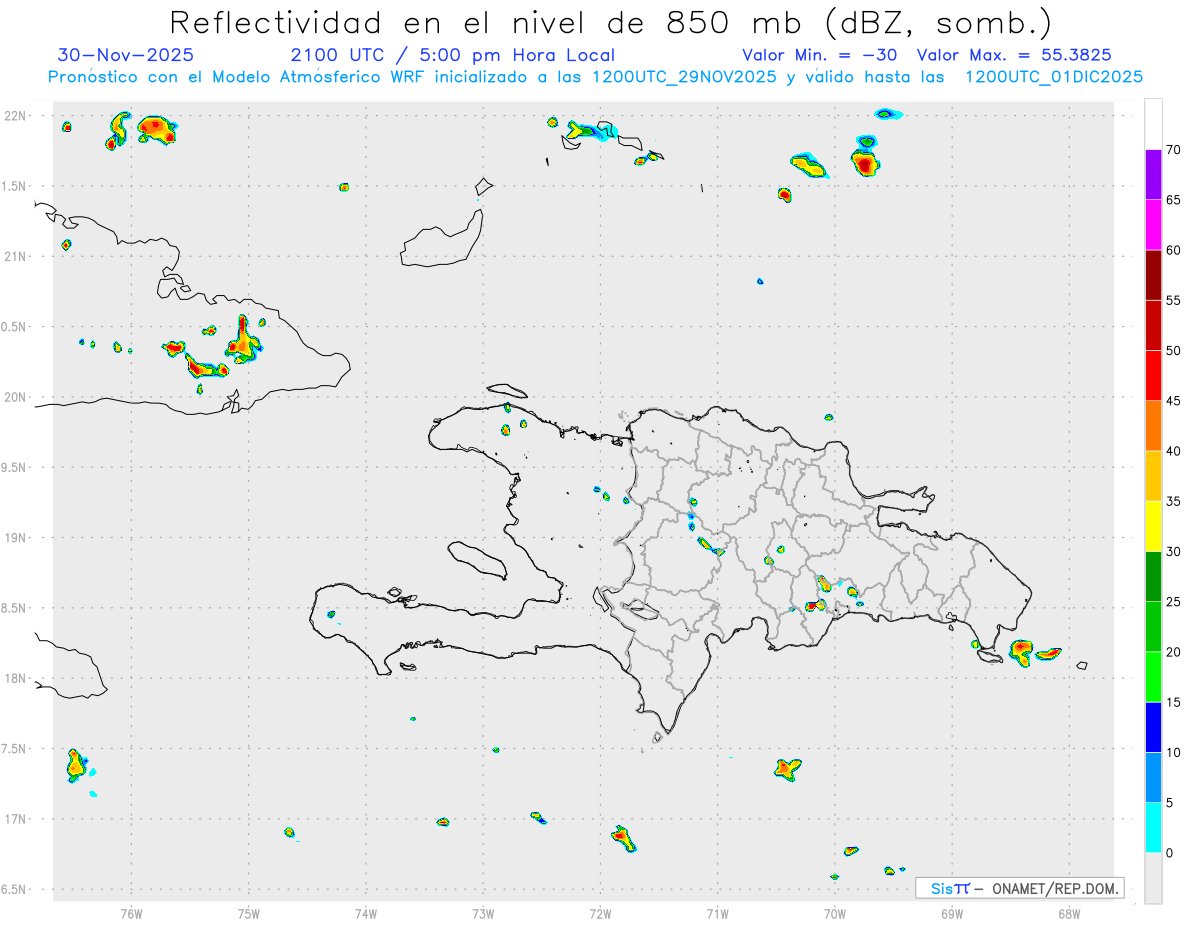Viewport: 1200px width, 927px height.
Task: Pick the blue 10–15 dBZ color band
Action: pos(1153,727)
